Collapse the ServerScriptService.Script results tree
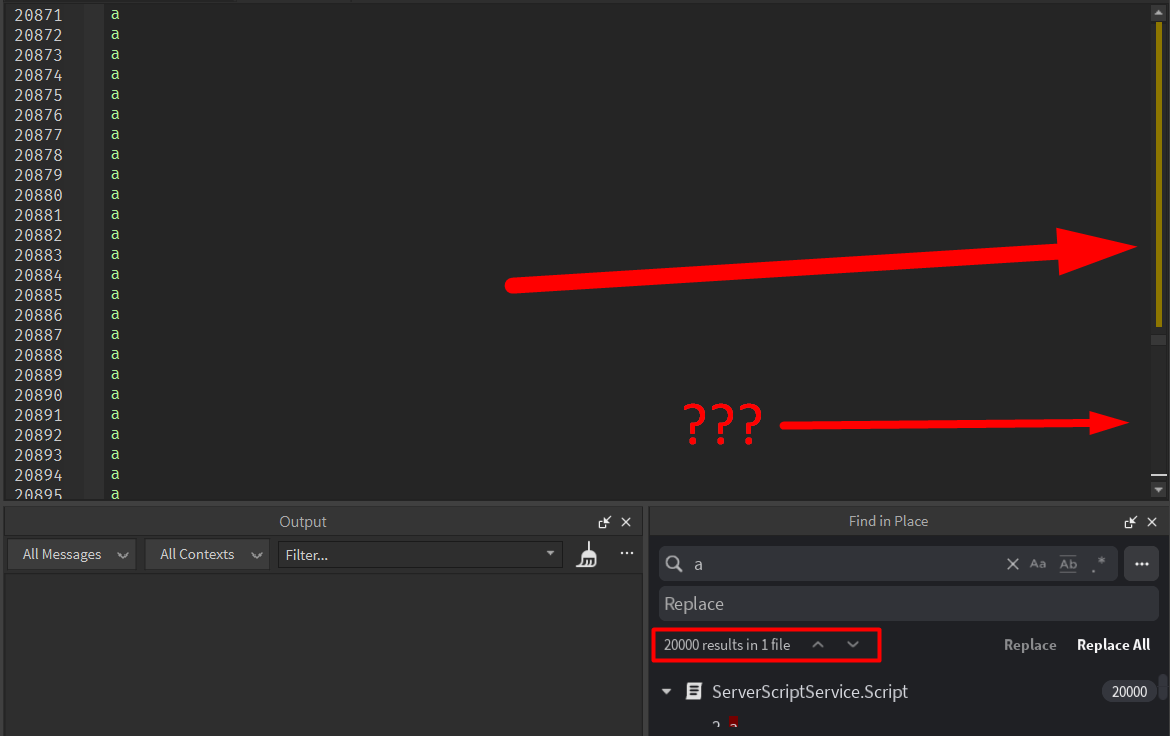The width and height of the screenshot is (1170, 736). click(x=666, y=692)
